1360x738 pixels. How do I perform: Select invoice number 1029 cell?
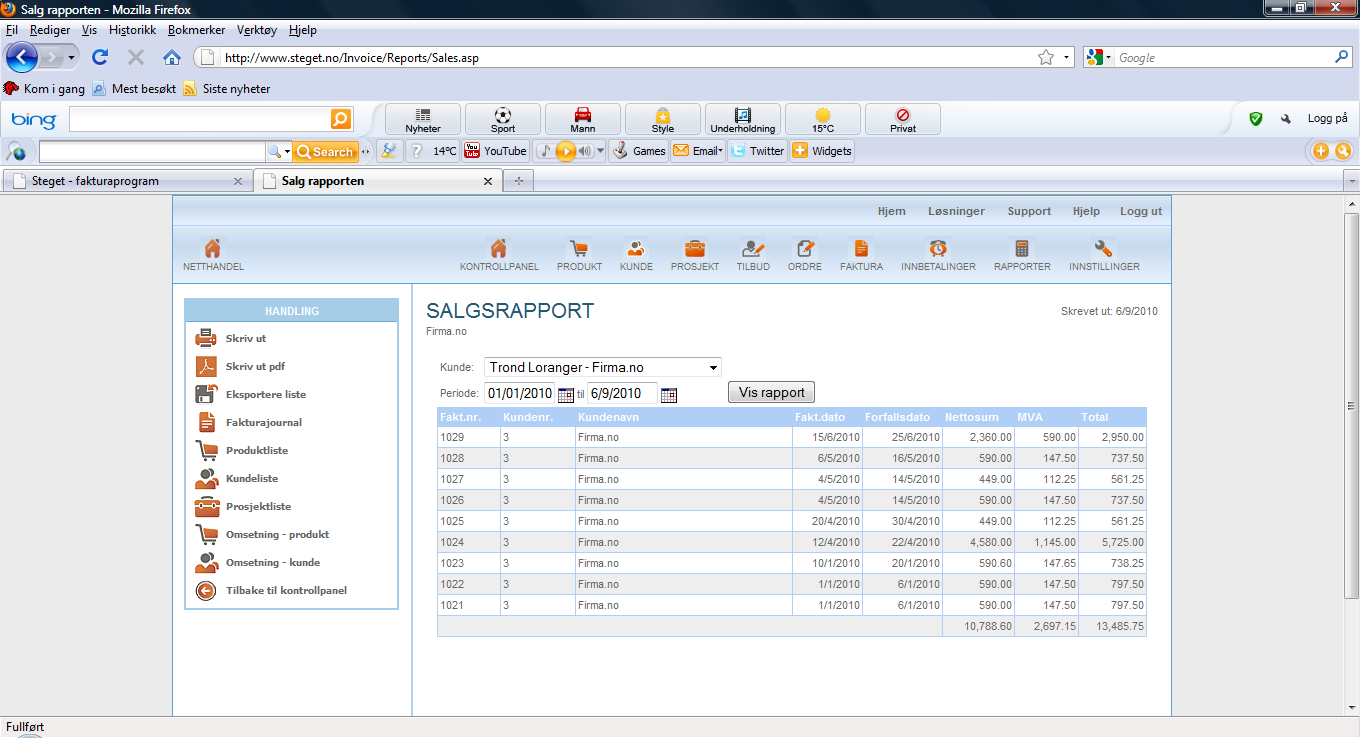click(x=469, y=437)
